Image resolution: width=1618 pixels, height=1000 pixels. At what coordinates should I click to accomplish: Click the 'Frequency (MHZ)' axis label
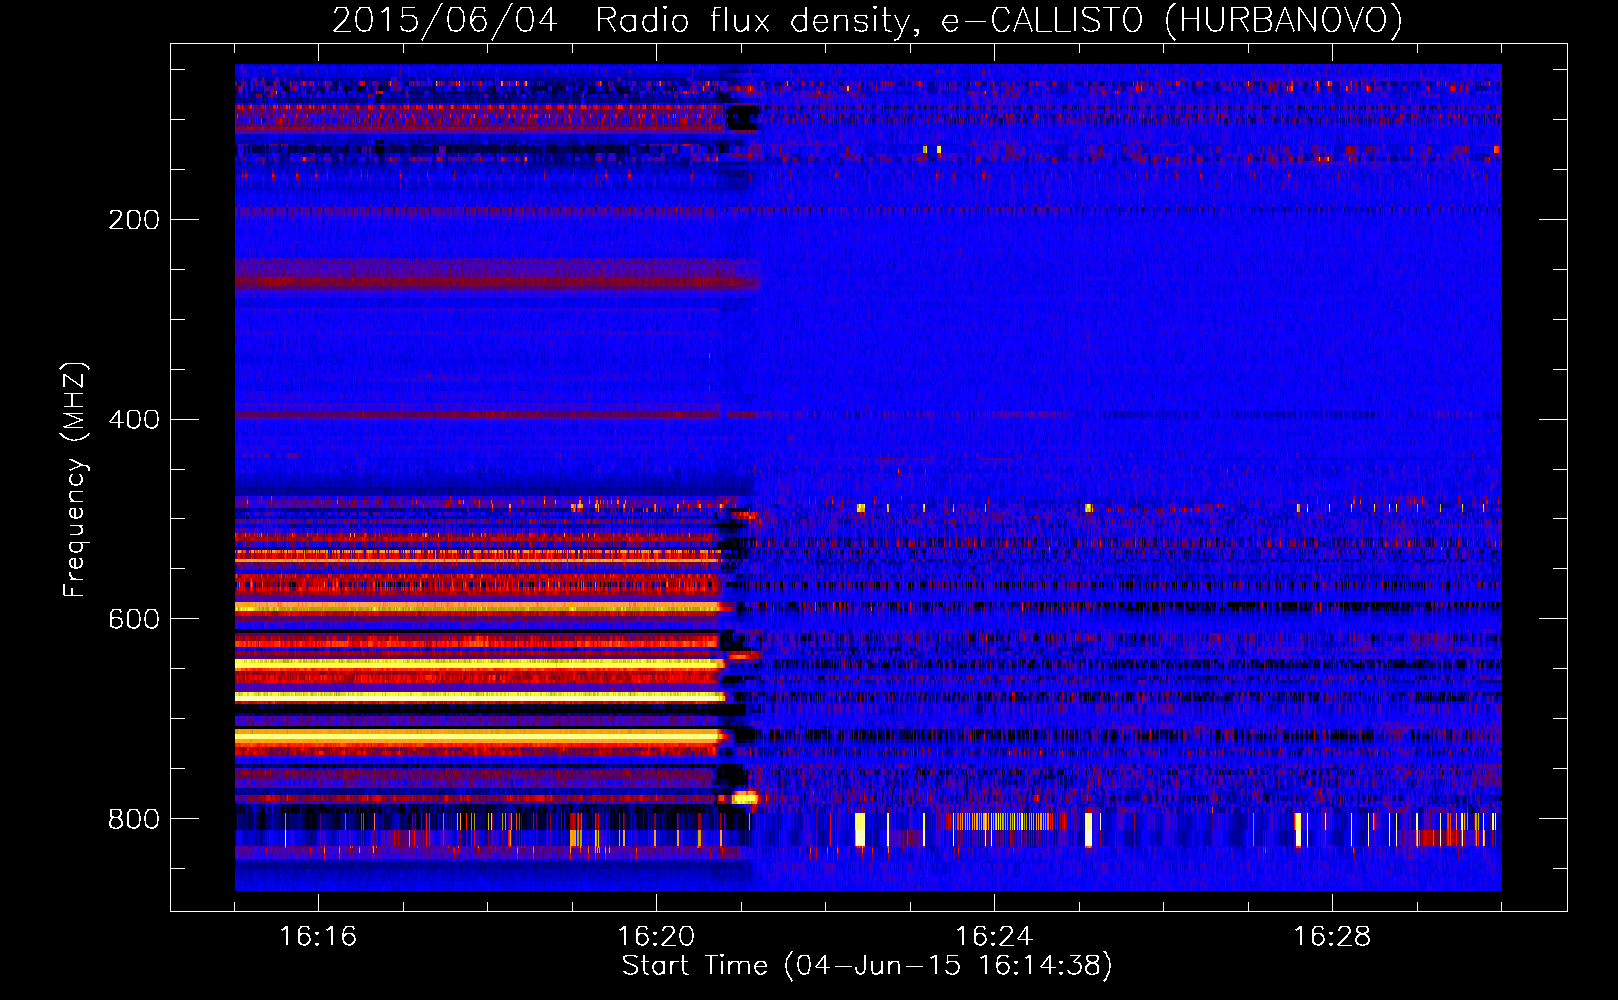click(75, 479)
